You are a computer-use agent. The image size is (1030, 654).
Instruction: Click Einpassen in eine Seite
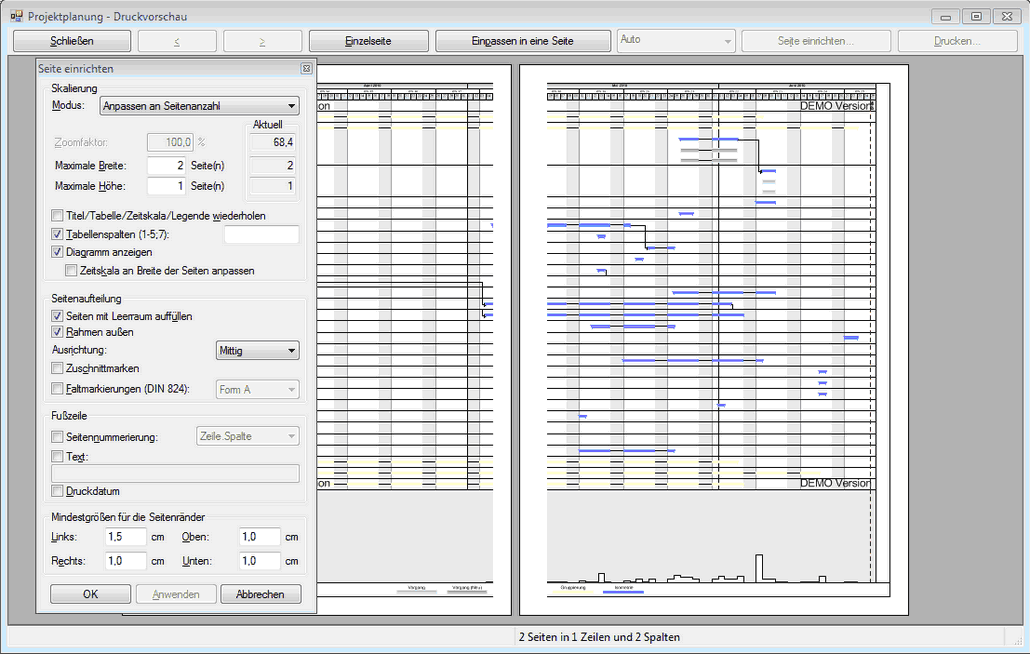(523, 41)
